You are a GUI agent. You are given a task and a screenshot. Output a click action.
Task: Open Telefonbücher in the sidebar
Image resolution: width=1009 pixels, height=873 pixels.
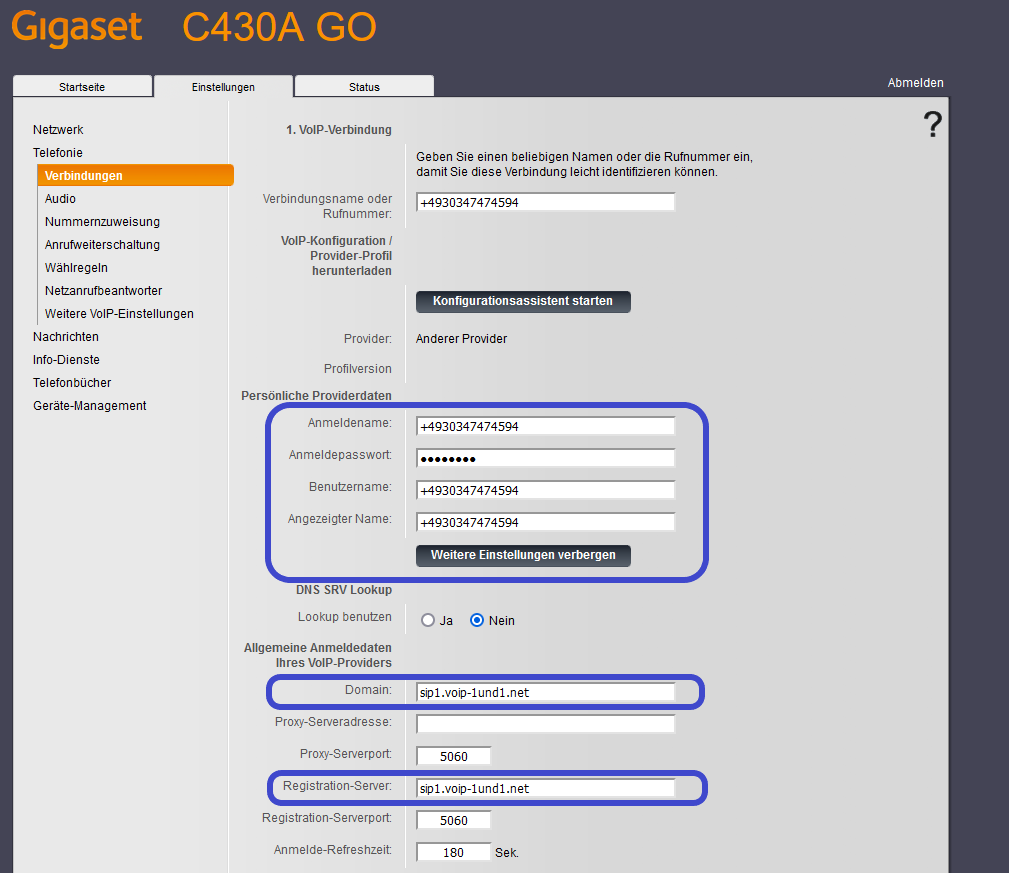(x=72, y=383)
